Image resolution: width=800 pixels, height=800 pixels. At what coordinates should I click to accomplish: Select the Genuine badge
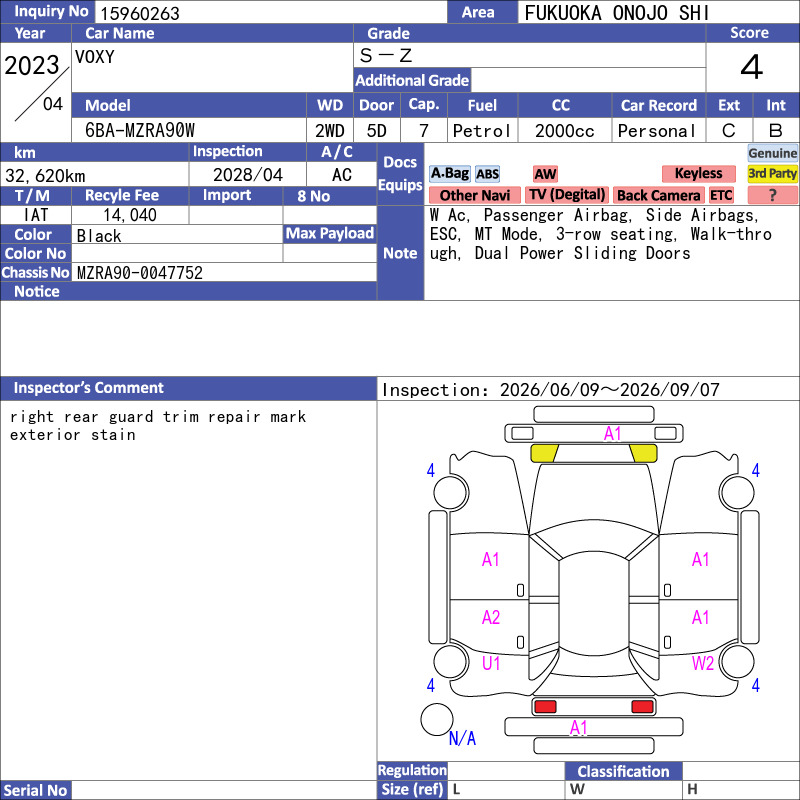[x=772, y=153]
